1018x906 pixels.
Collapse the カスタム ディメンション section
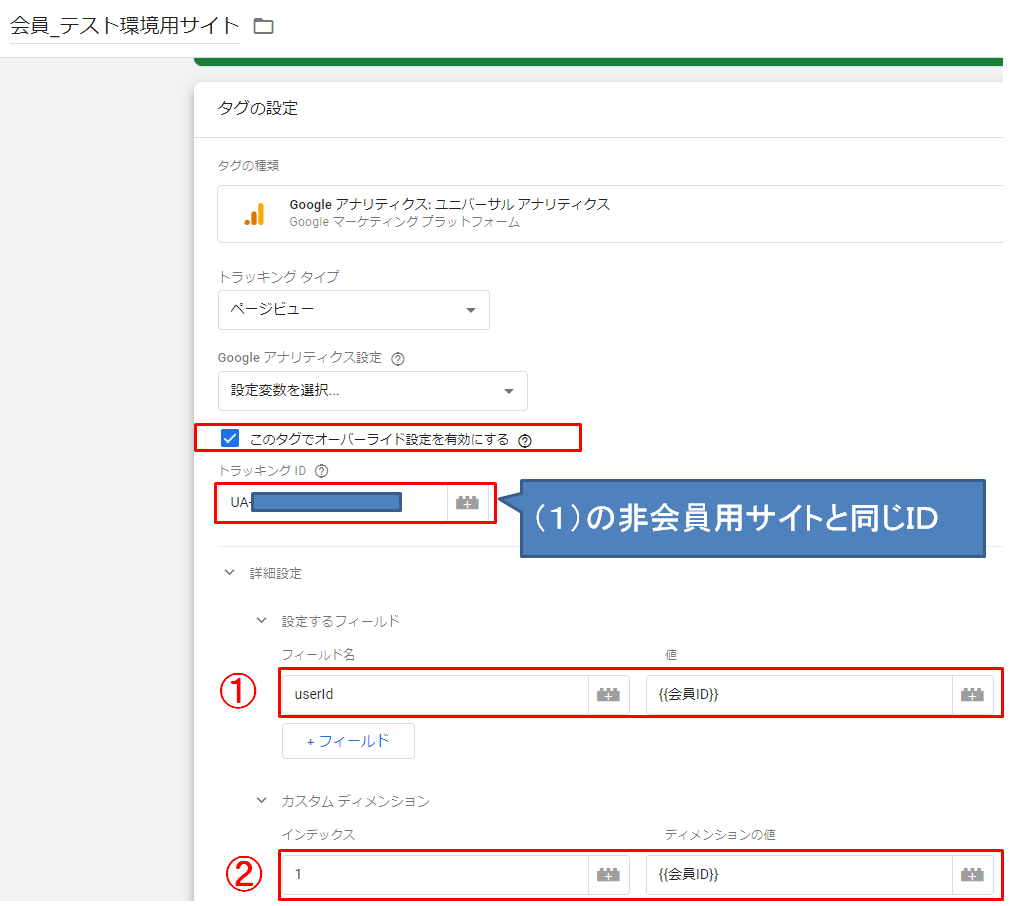click(261, 801)
